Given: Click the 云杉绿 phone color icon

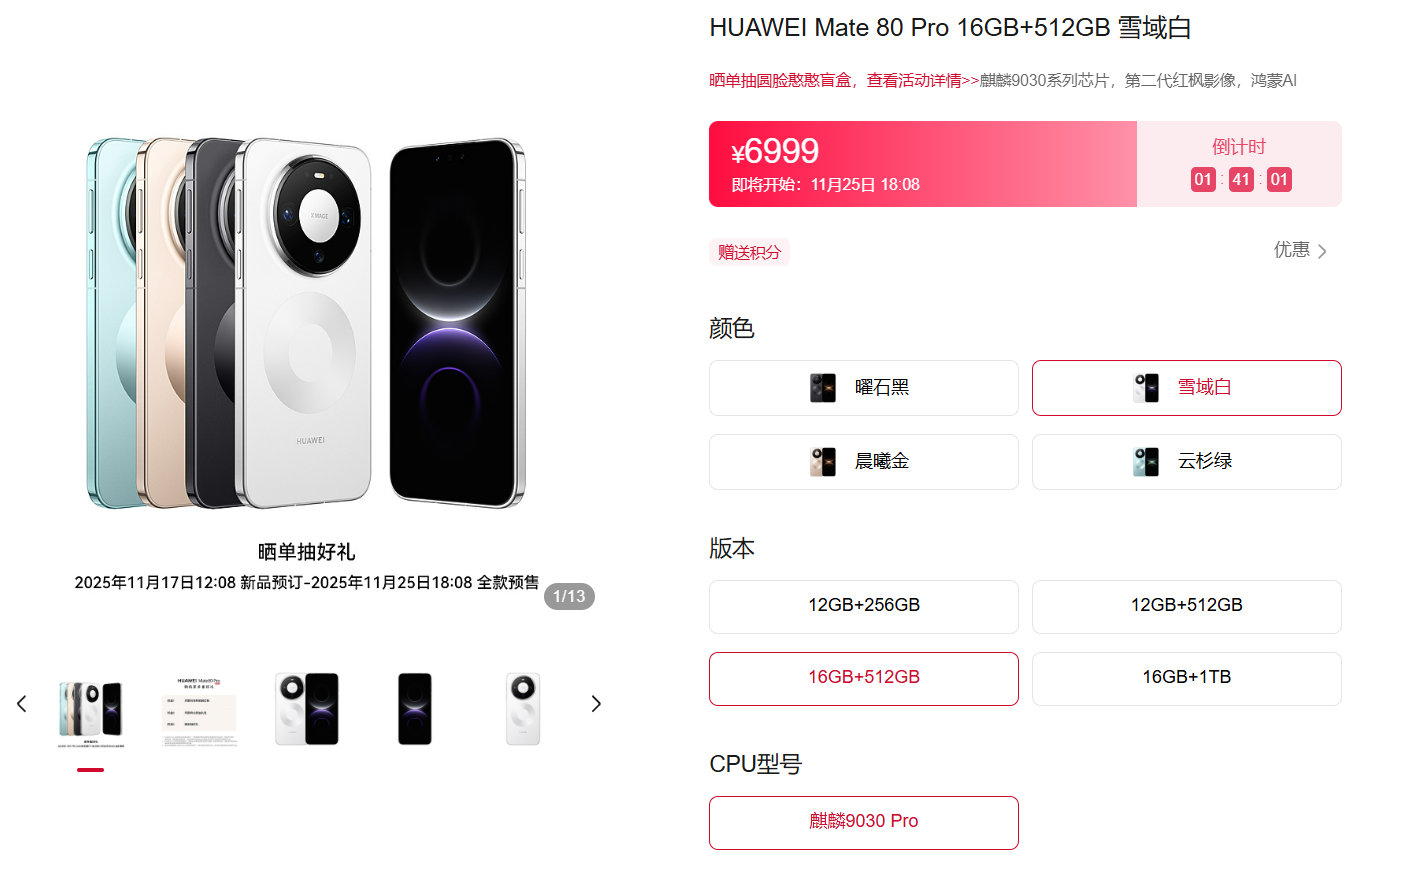Looking at the screenshot, I should click(x=1146, y=462).
